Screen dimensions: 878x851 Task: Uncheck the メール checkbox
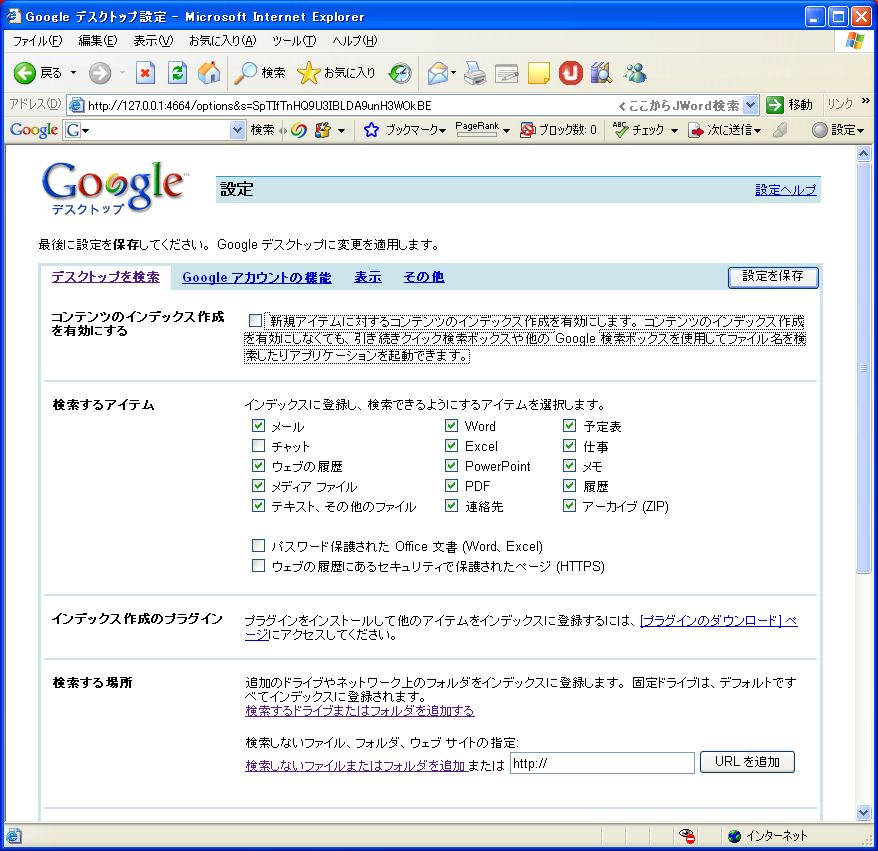pos(258,426)
